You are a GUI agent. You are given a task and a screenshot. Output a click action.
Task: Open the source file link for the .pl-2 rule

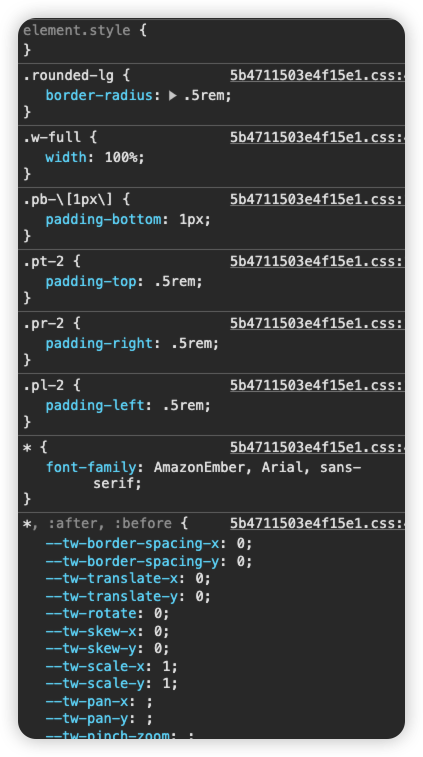coord(317,385)
